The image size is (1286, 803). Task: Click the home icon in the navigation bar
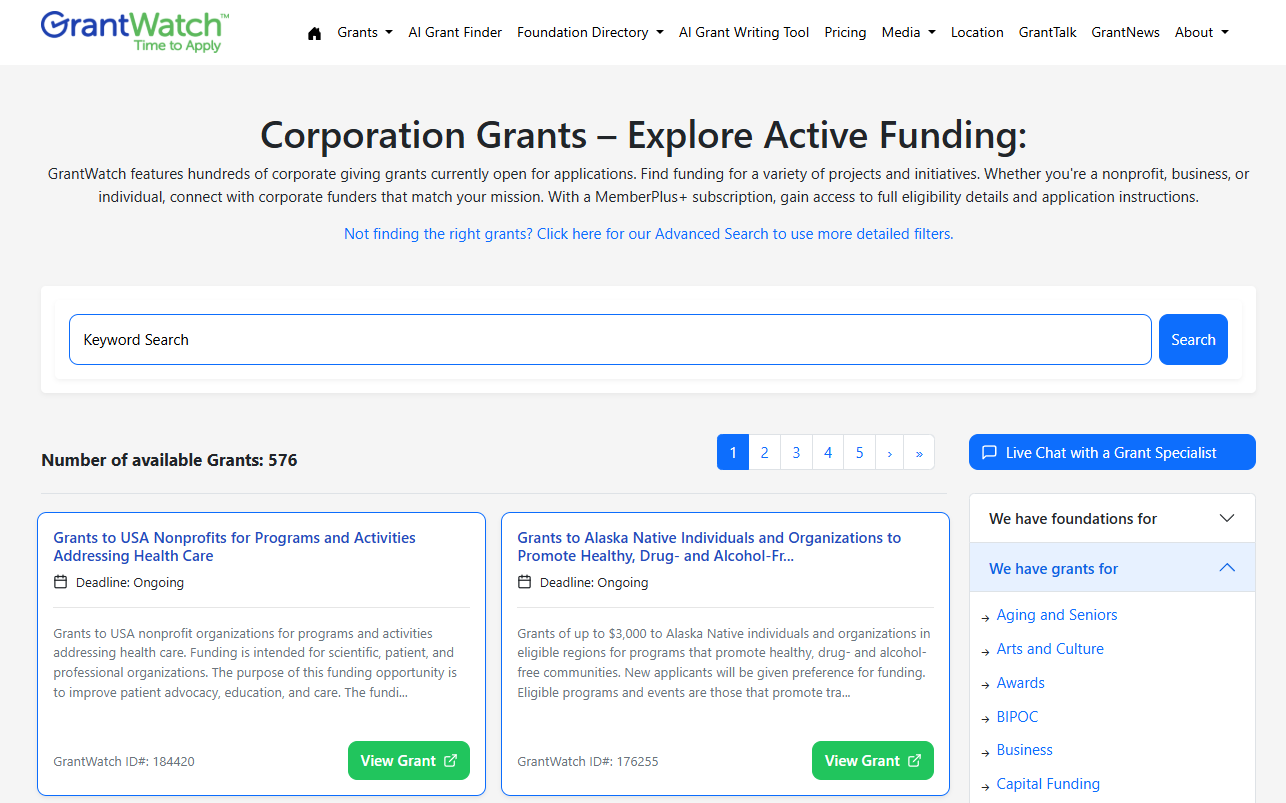(314, 32)
